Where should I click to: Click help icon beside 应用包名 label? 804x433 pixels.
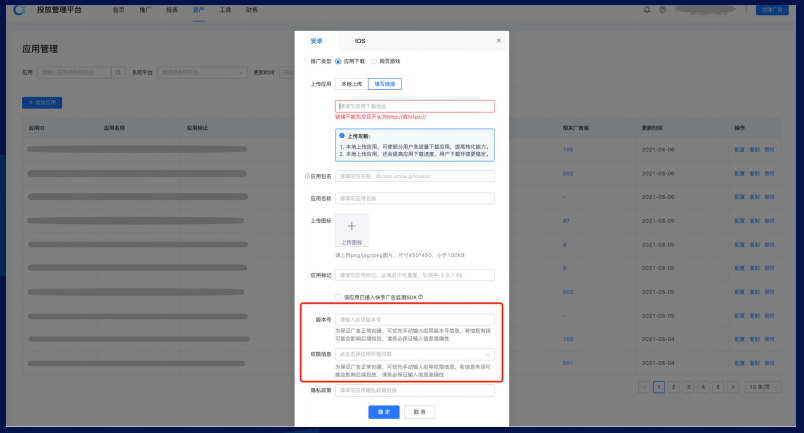[307, 176]
